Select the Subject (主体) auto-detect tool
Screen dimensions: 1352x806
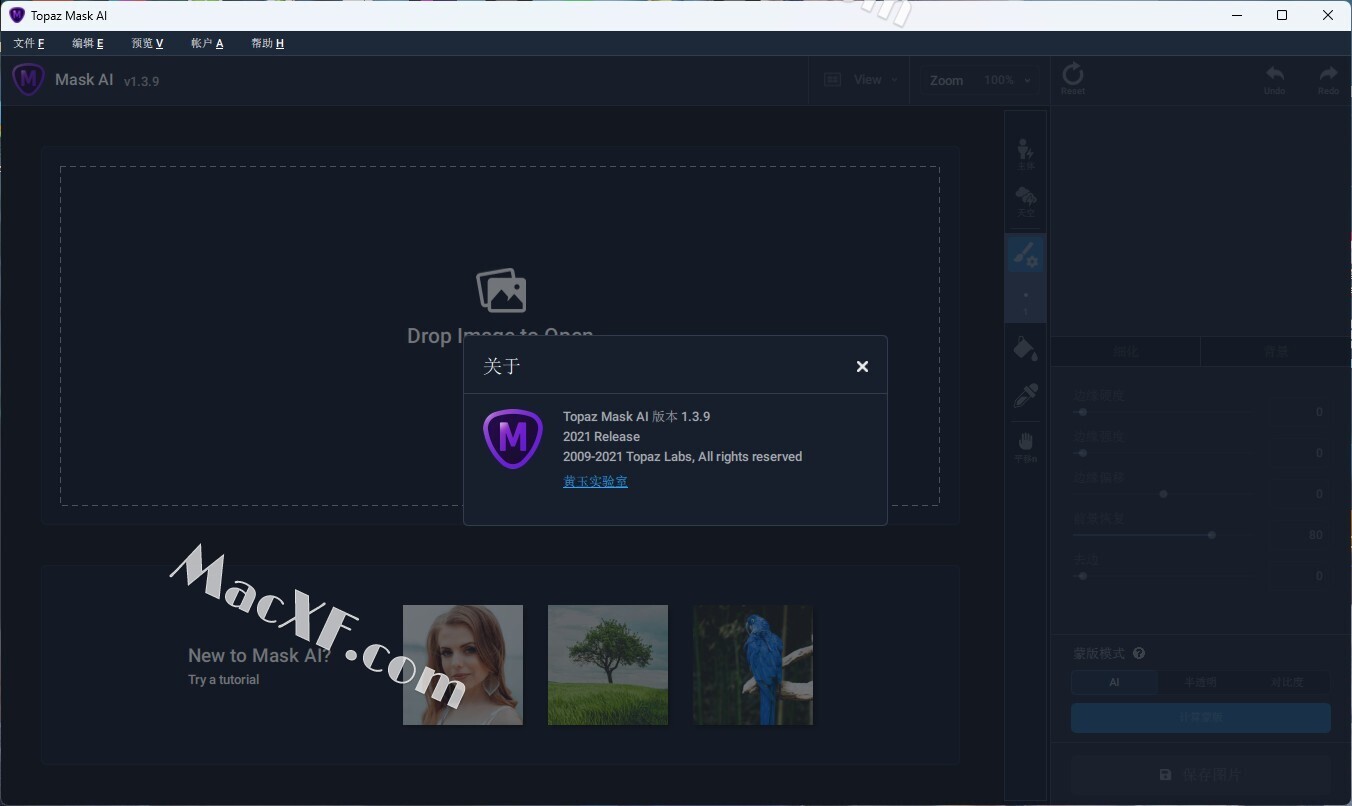[x=1025, y=153]
